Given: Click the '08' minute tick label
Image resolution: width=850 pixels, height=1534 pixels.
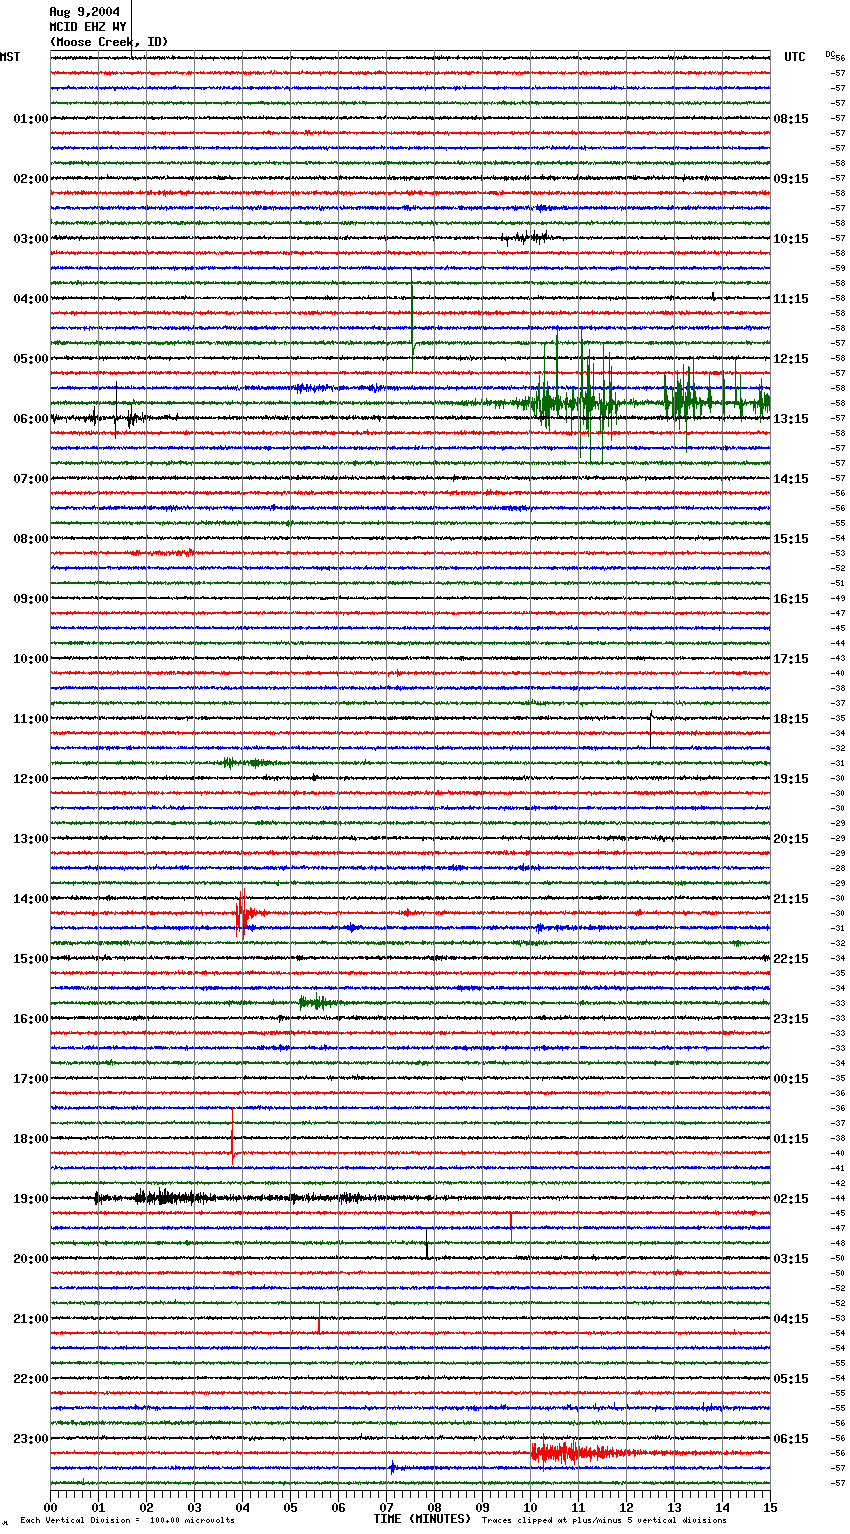Looking at the screenshot, I should click(434, 1507).
